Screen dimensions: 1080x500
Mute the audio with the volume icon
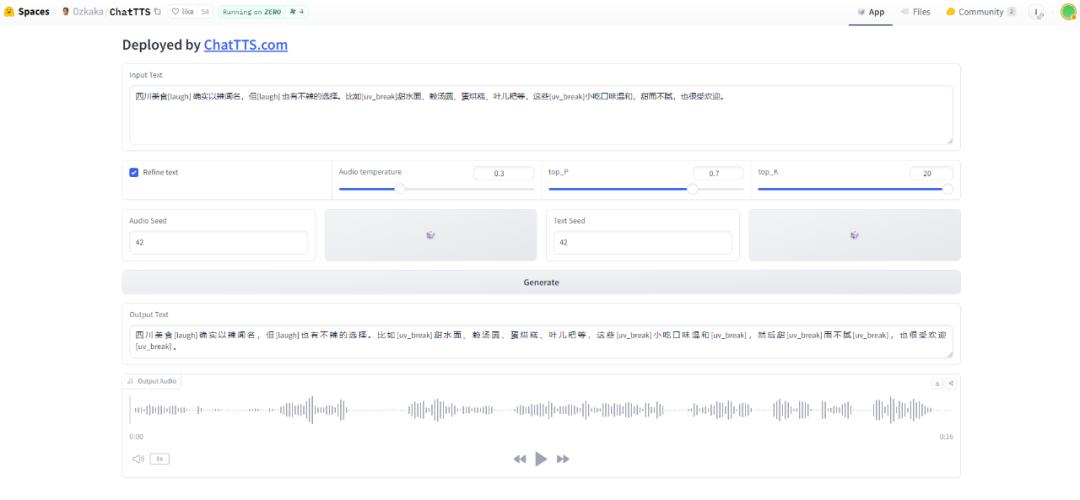pos(138,459)
